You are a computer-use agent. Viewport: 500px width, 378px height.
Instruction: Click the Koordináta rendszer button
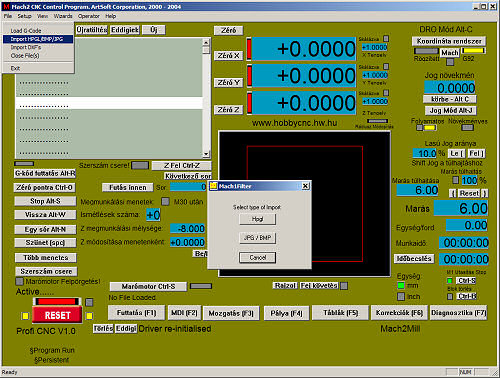tap(449, 41)
